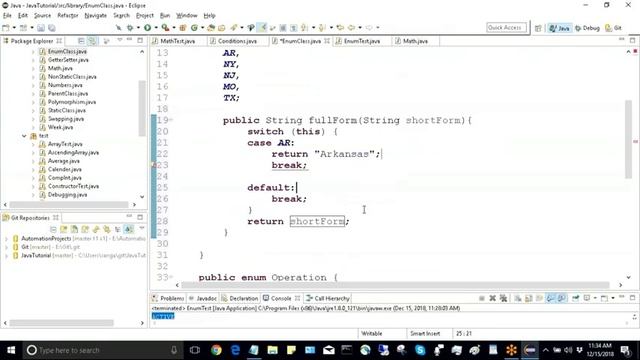Click the Package Explorer vertical scrollbar
This screenshot has height=360, width=640.
142,109
